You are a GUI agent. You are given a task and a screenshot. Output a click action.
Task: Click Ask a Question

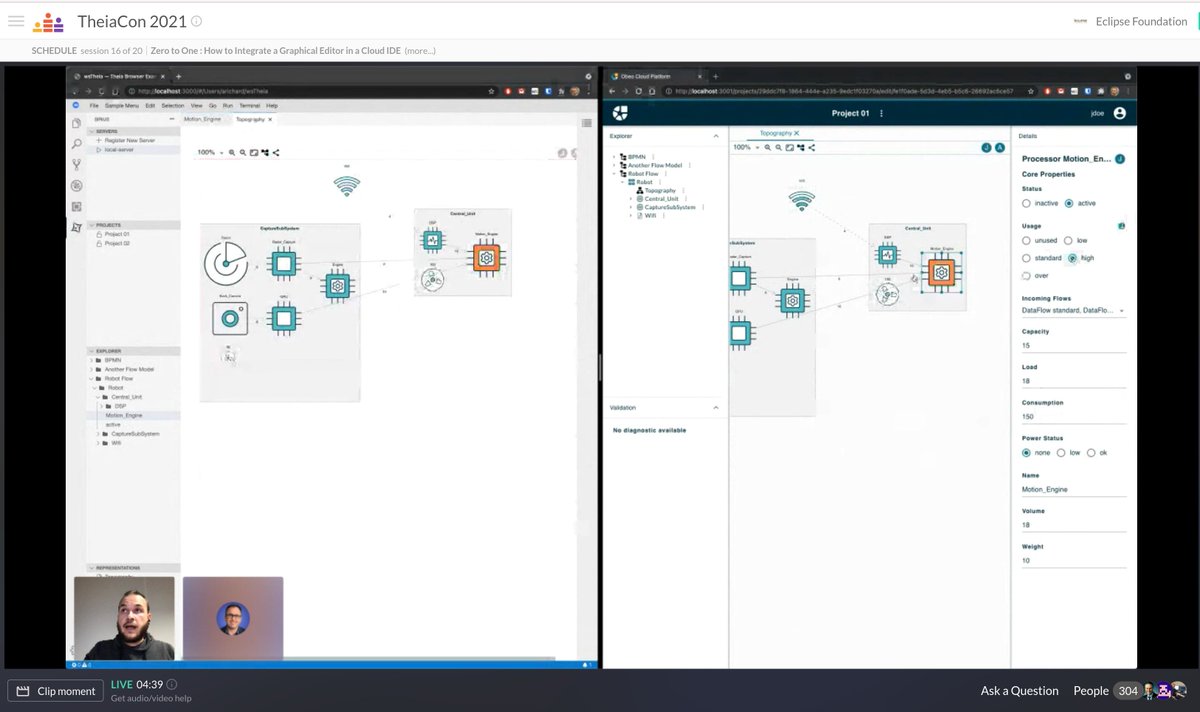pos(1019,691)
